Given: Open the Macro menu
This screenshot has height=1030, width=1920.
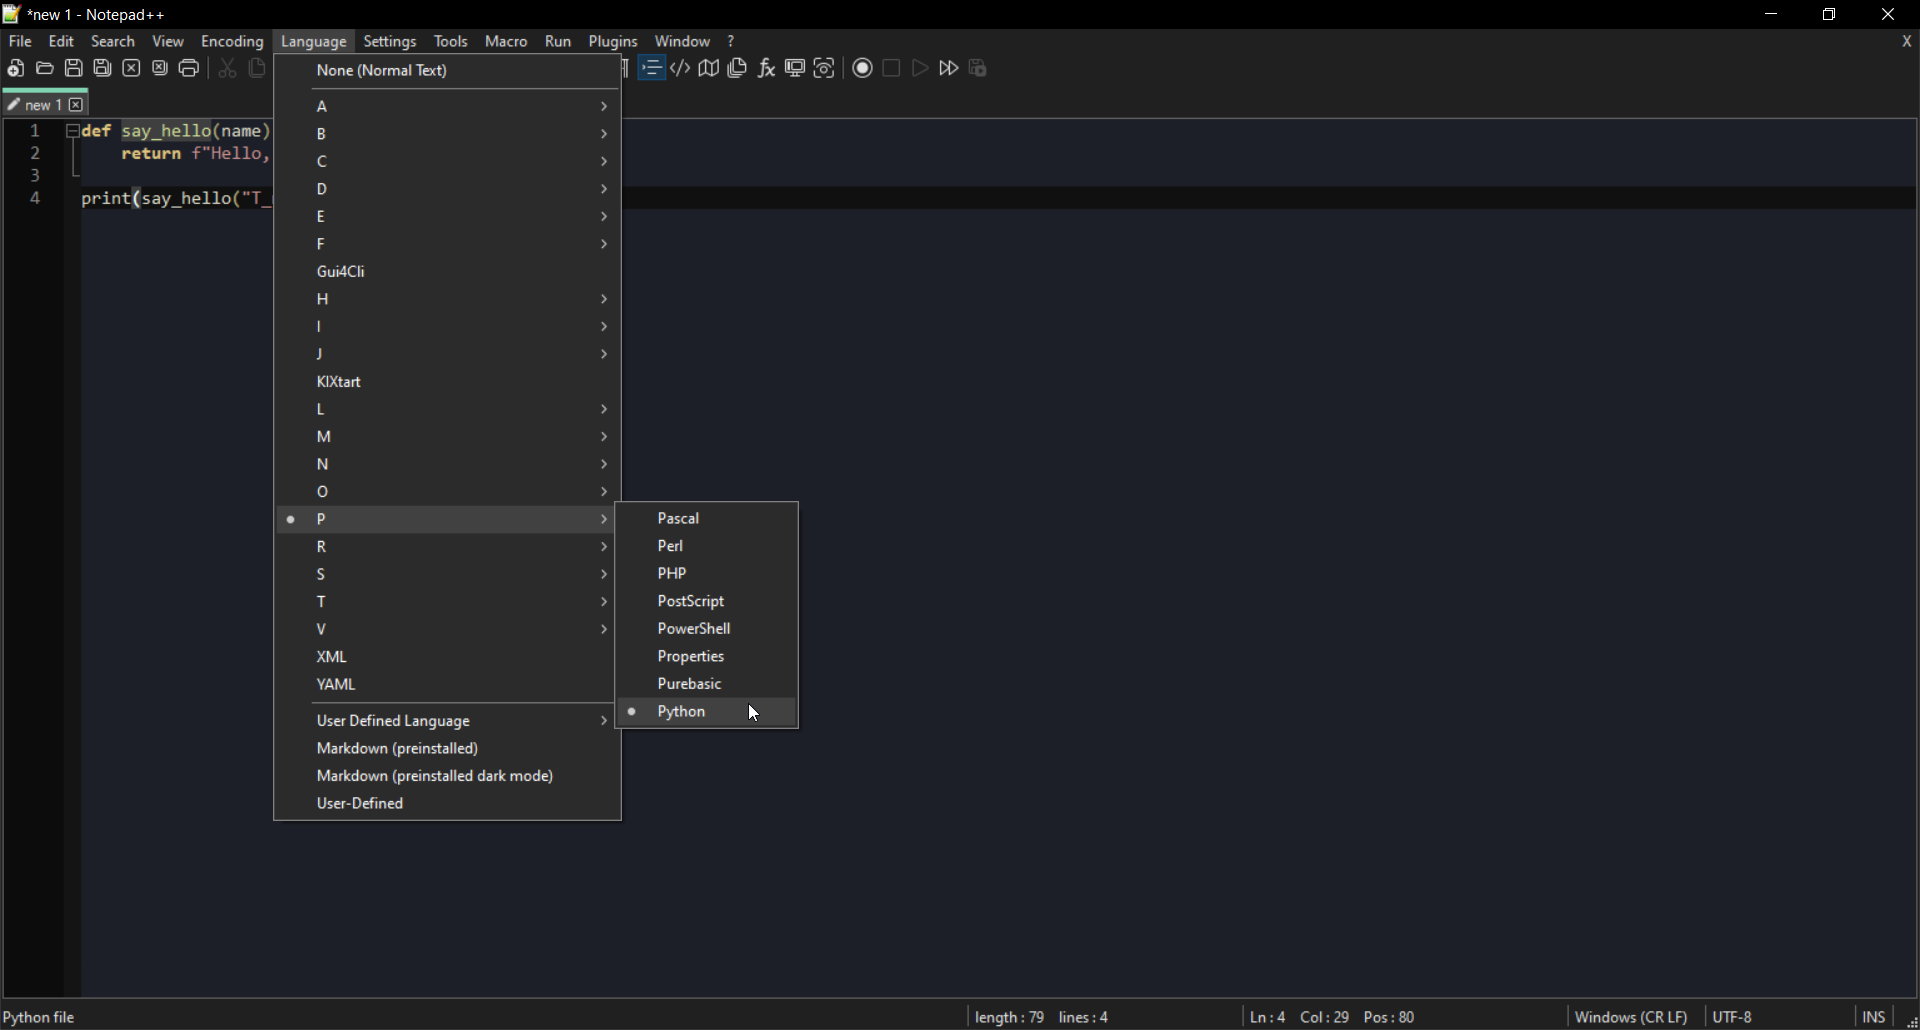Looking at the screenshot, I should 506,41.
